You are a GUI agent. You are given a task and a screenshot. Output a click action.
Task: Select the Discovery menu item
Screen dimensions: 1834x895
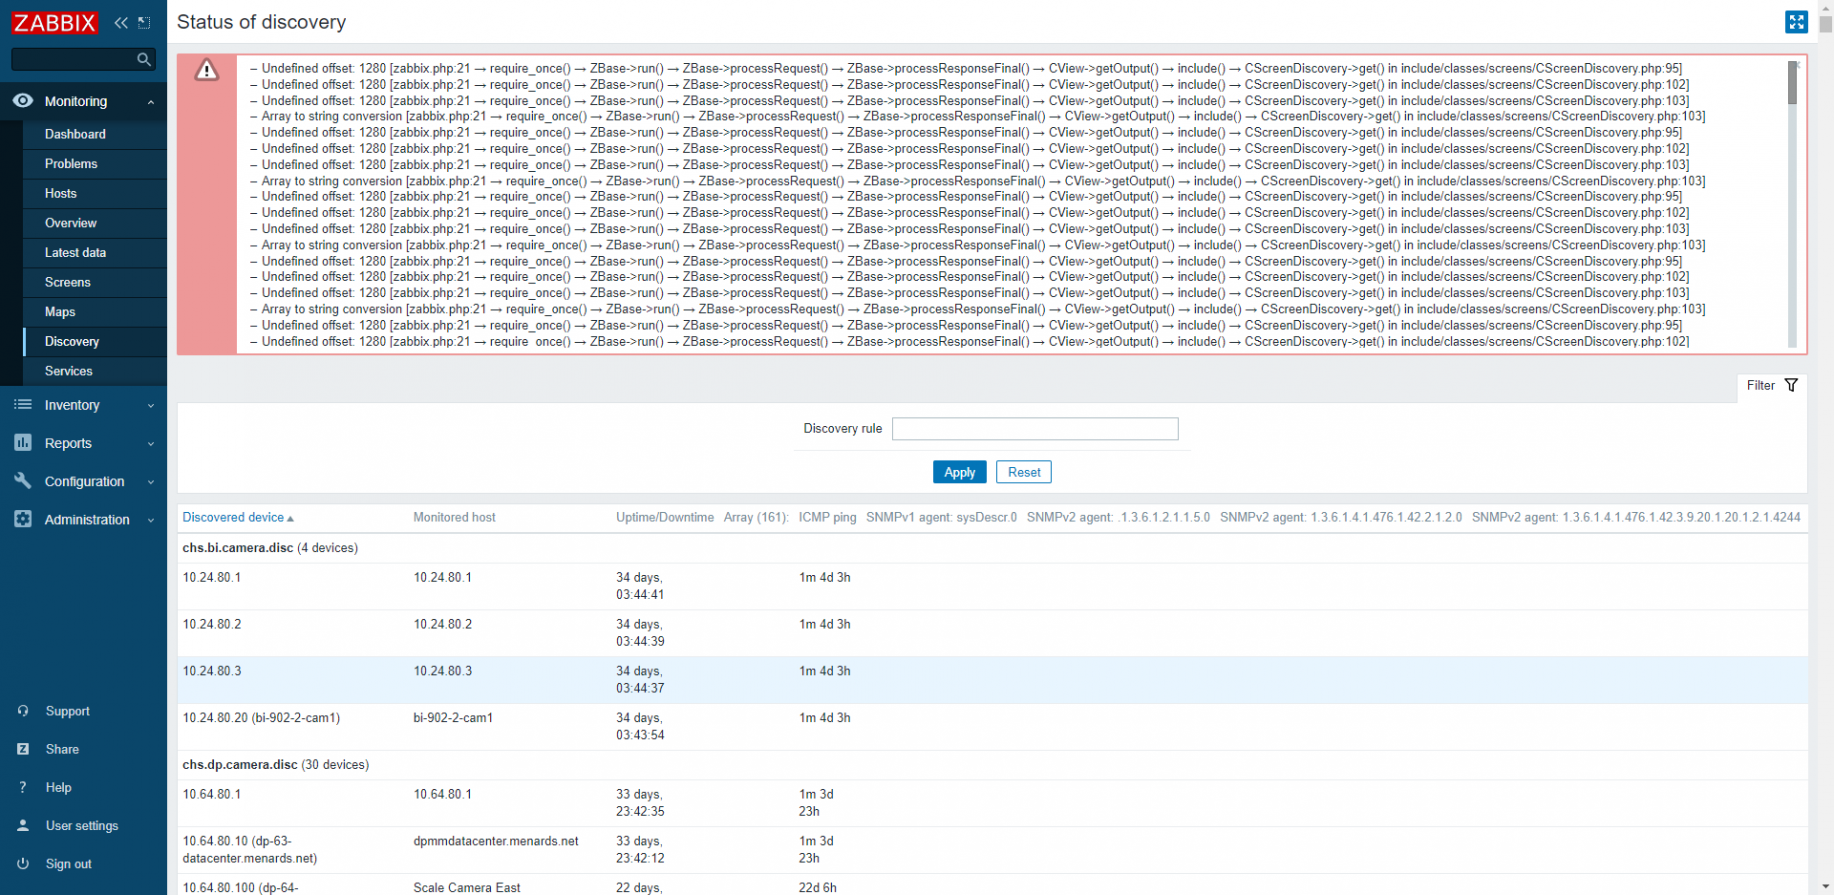[x=72, y=341]
